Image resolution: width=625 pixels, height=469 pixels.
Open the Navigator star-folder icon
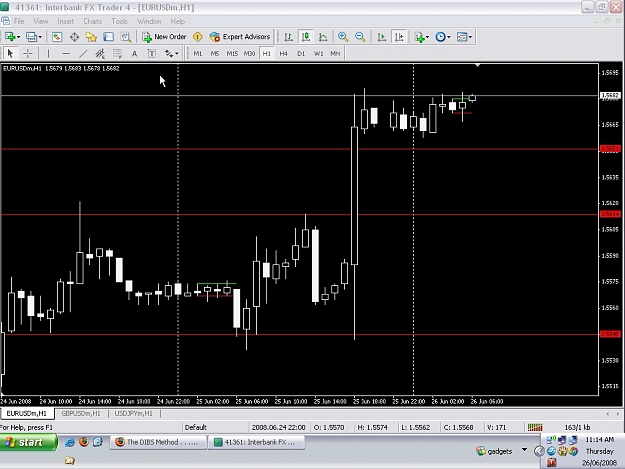point(91,37)
